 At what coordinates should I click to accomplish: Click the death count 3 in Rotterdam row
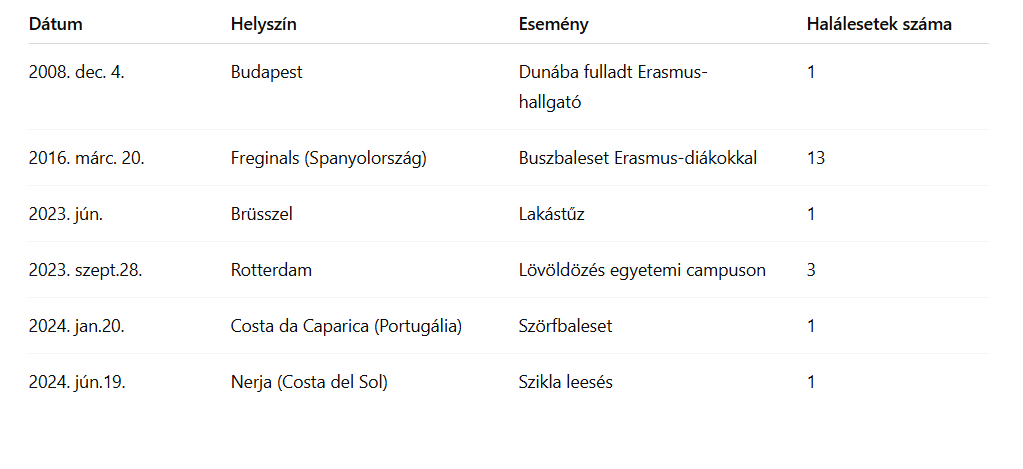pyautogui.click(x=812, y=270)
